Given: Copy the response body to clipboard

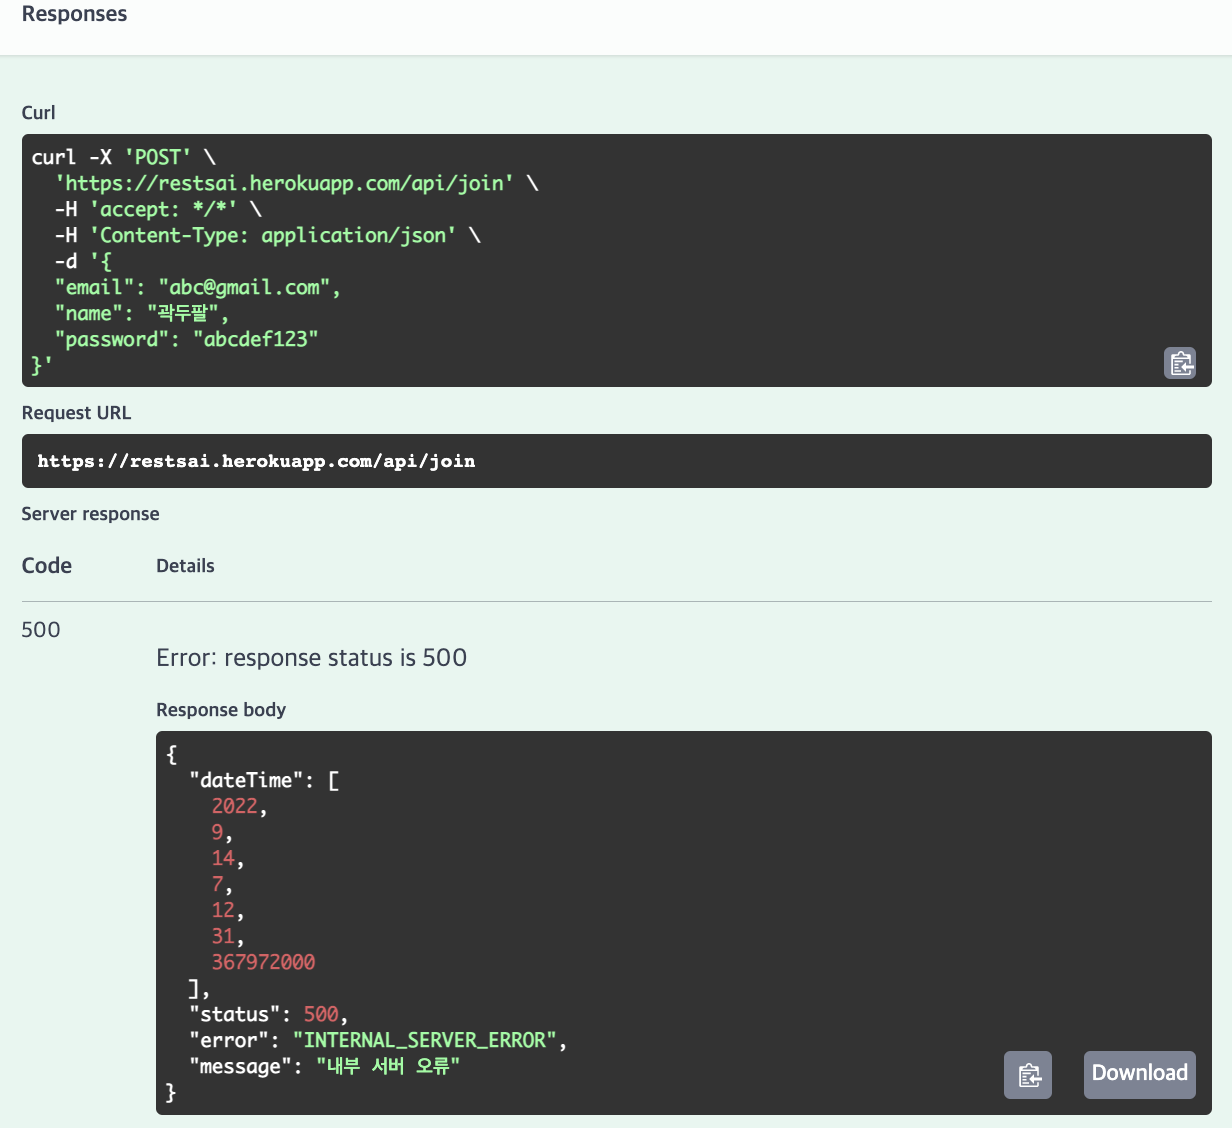Looking at the screenshot, I should click(x=1028, y=1075).
